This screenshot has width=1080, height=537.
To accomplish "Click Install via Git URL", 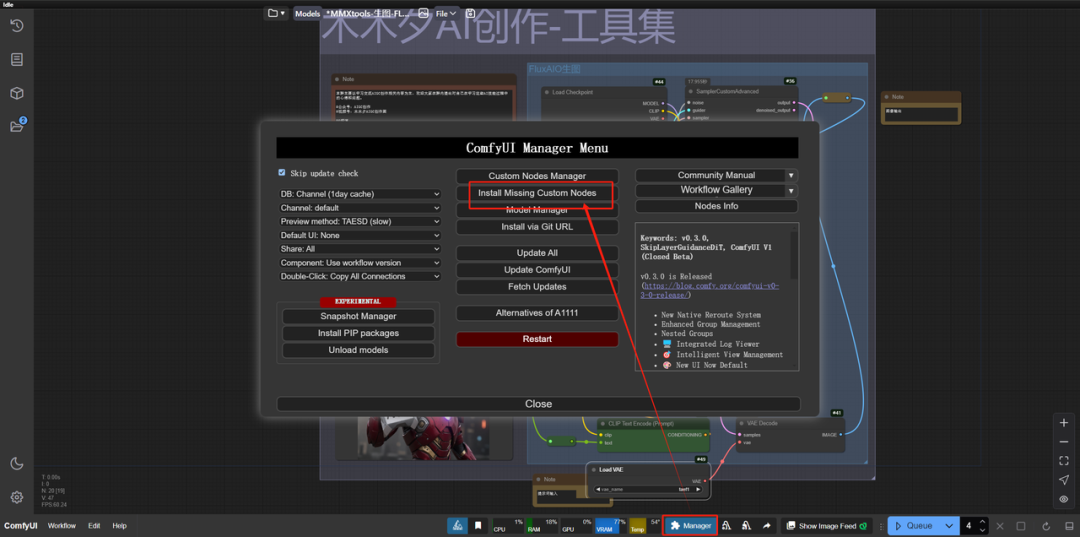I will coord(537,227).
